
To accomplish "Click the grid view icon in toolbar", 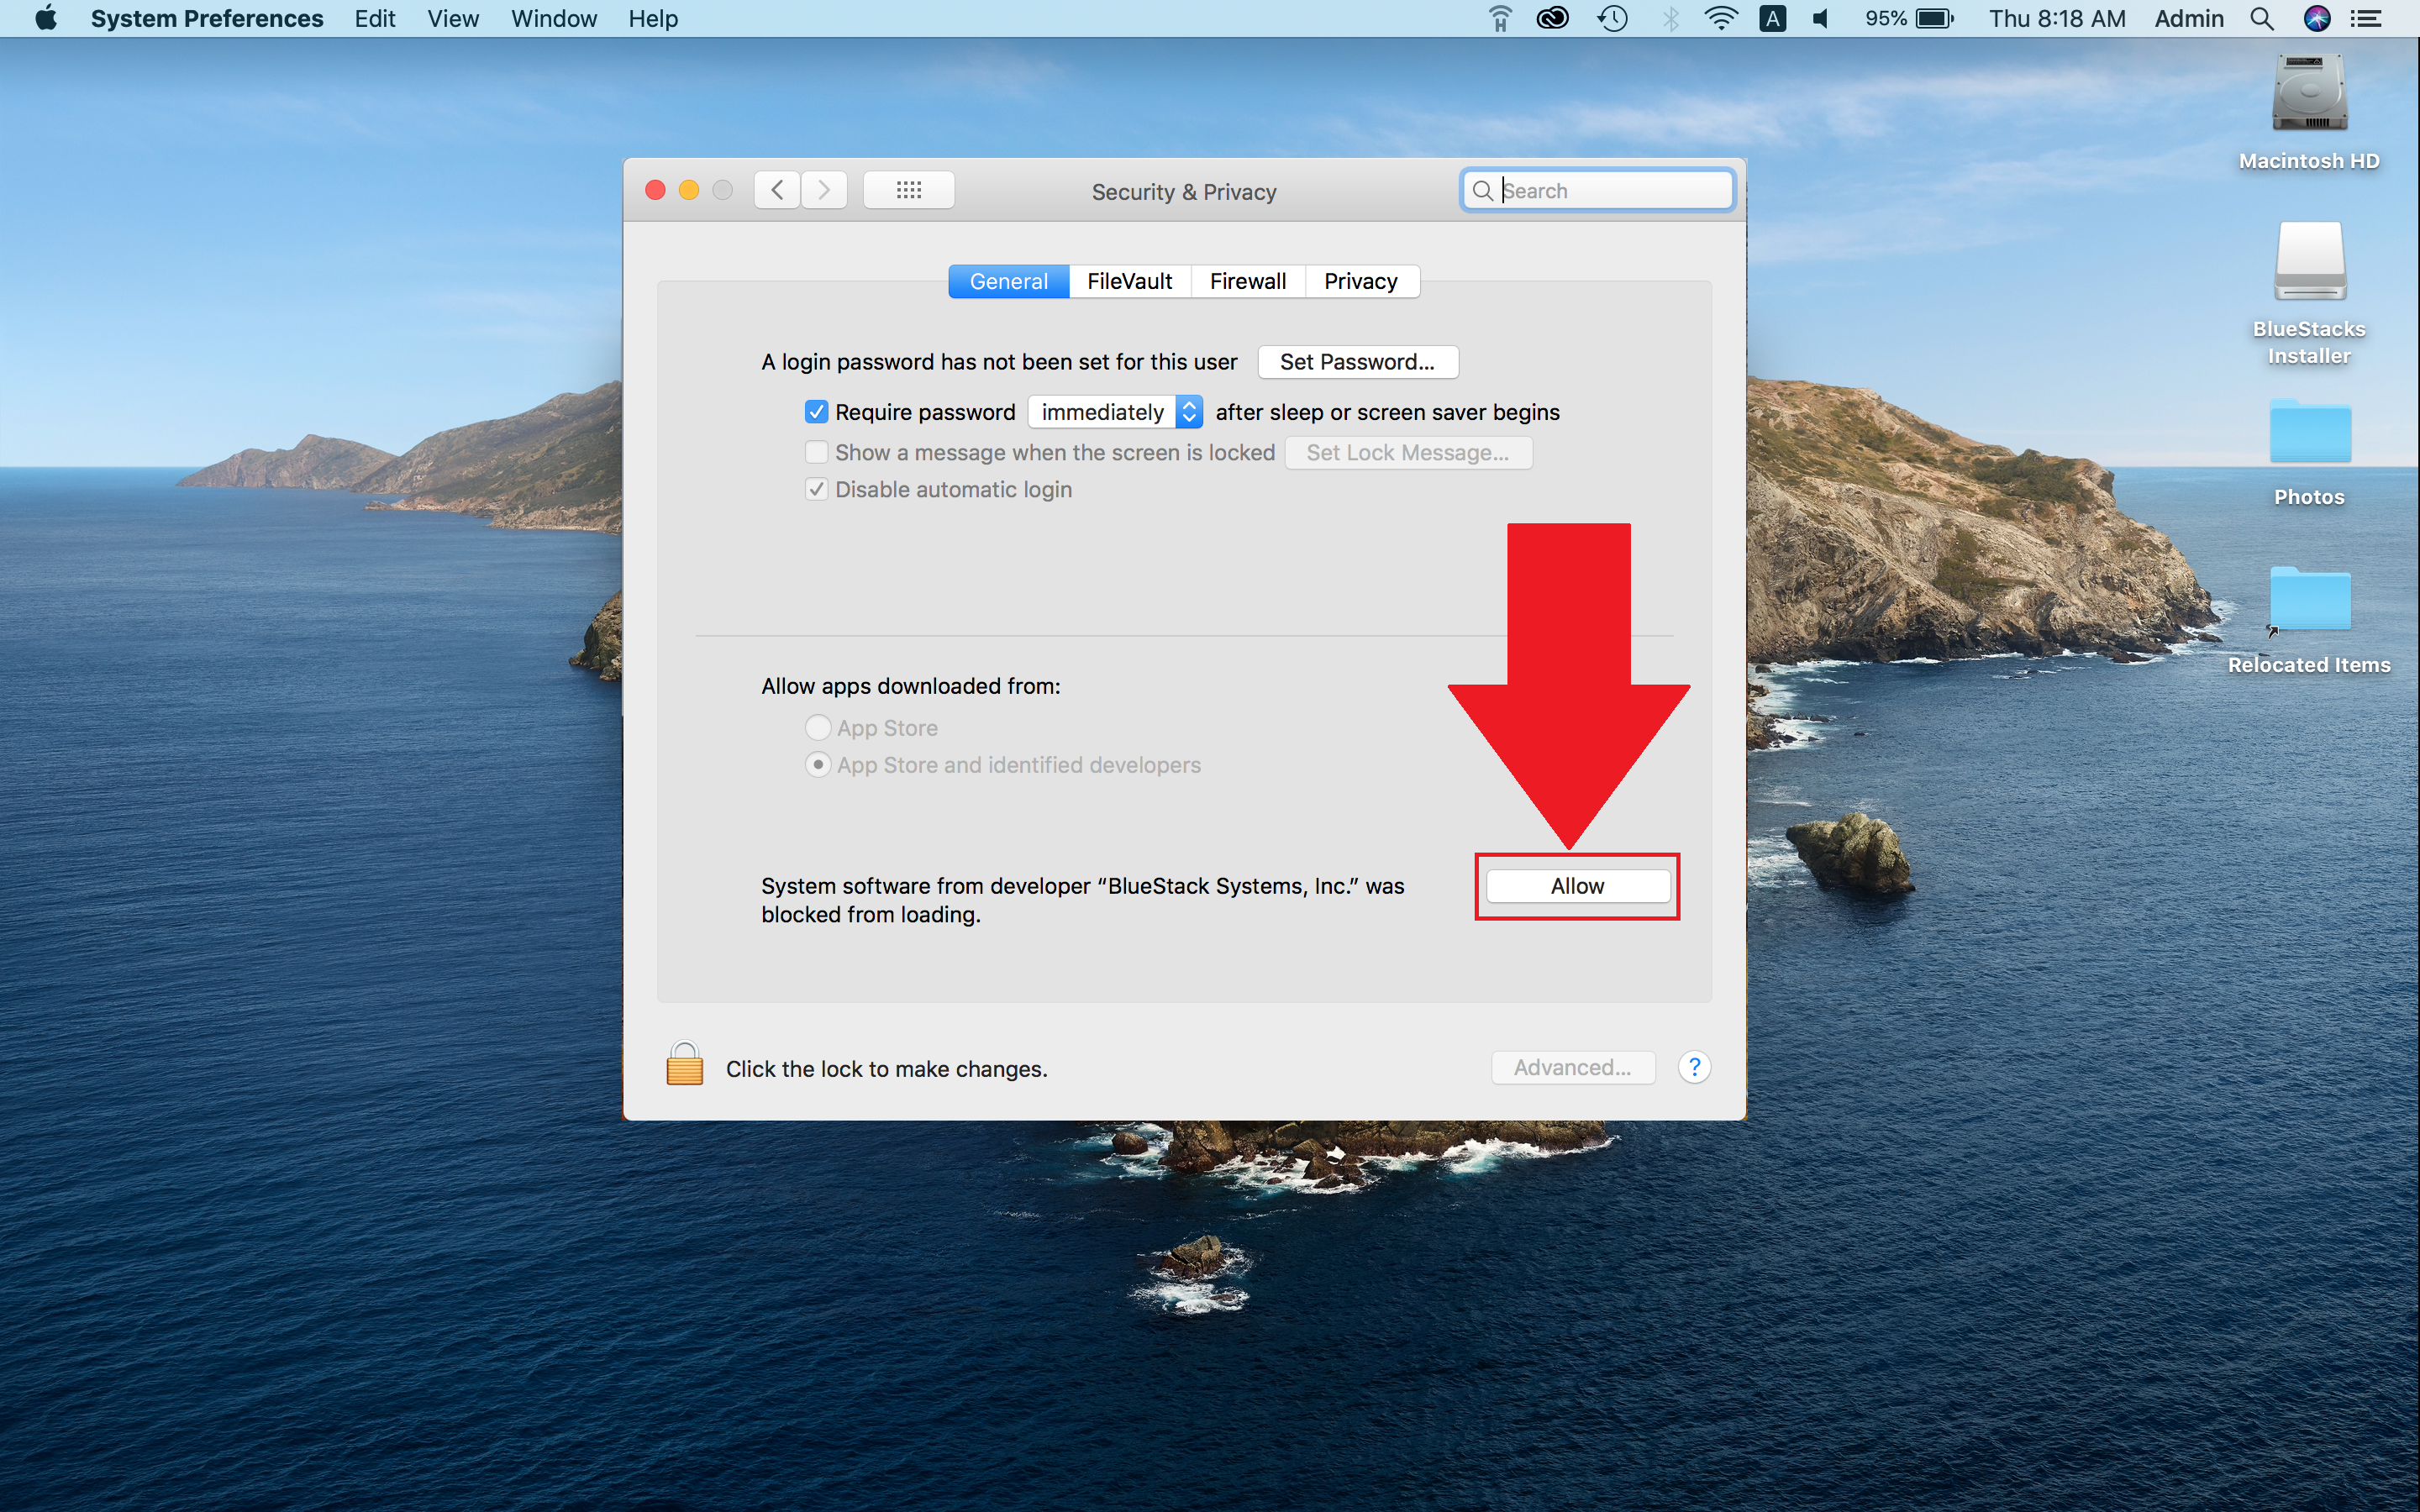I will point(907,188).
